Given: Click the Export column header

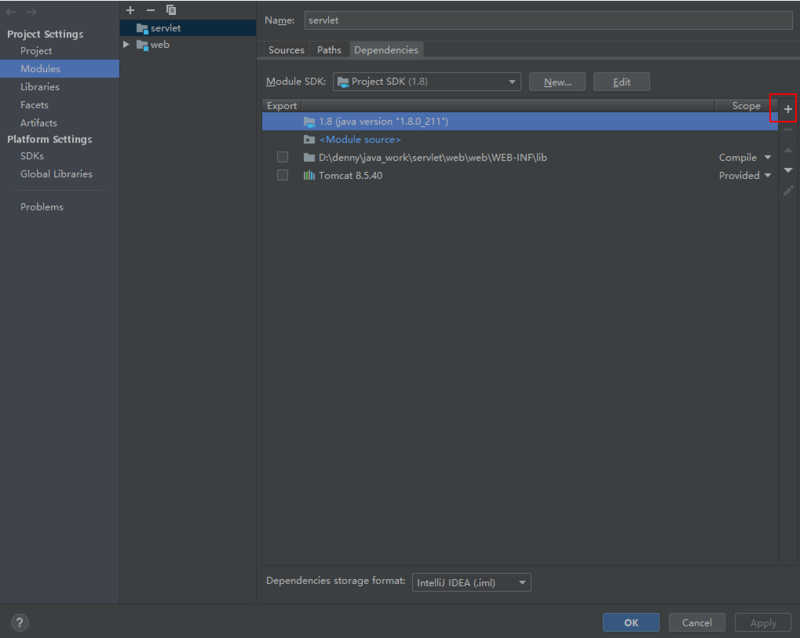Looking at the screenshot, I should pos(282,106).
